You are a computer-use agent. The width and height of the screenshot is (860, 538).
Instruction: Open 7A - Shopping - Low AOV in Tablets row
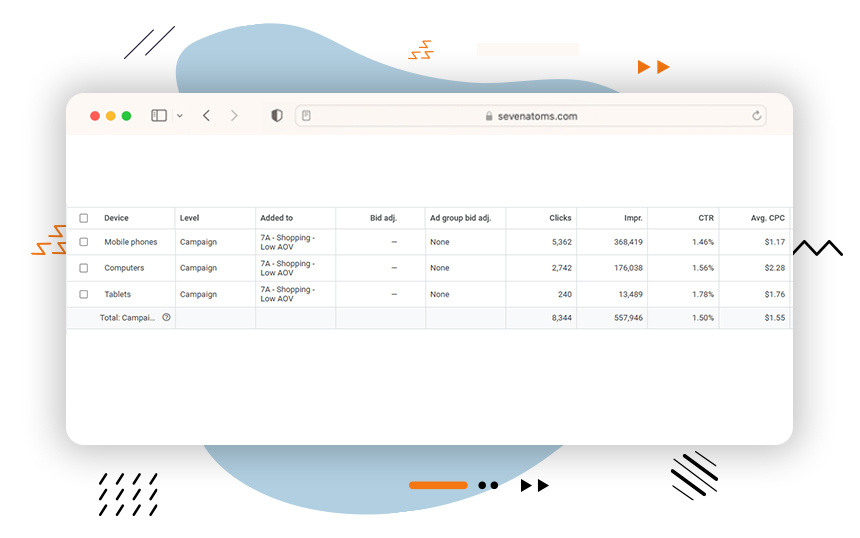click(287, 294)
